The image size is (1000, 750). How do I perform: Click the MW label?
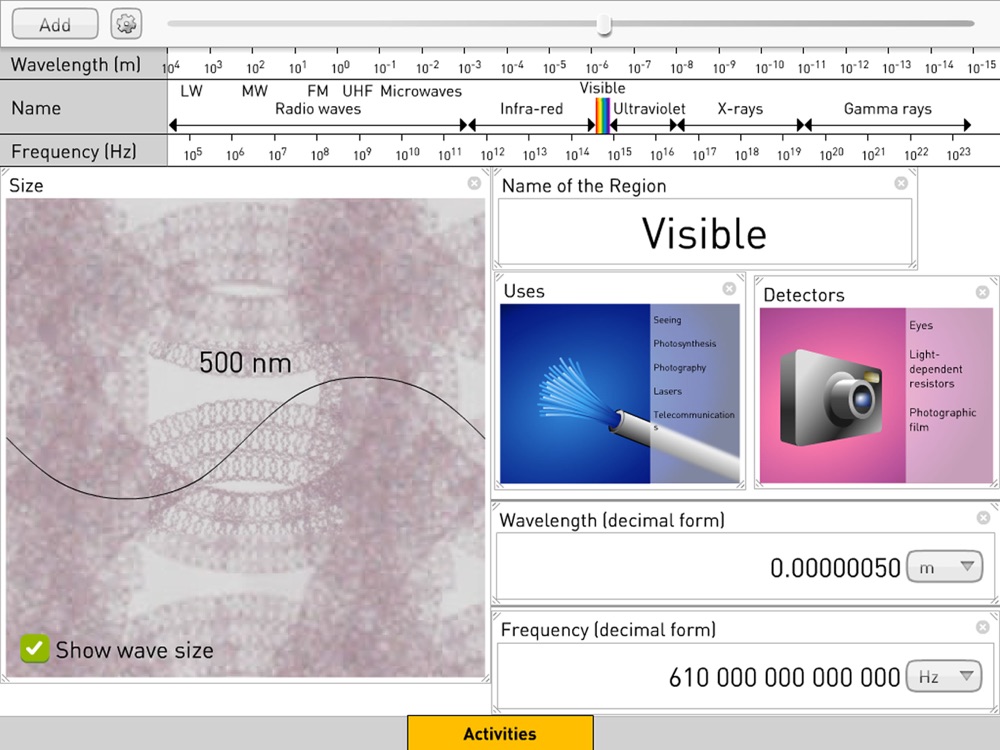(x=254, y=91)
